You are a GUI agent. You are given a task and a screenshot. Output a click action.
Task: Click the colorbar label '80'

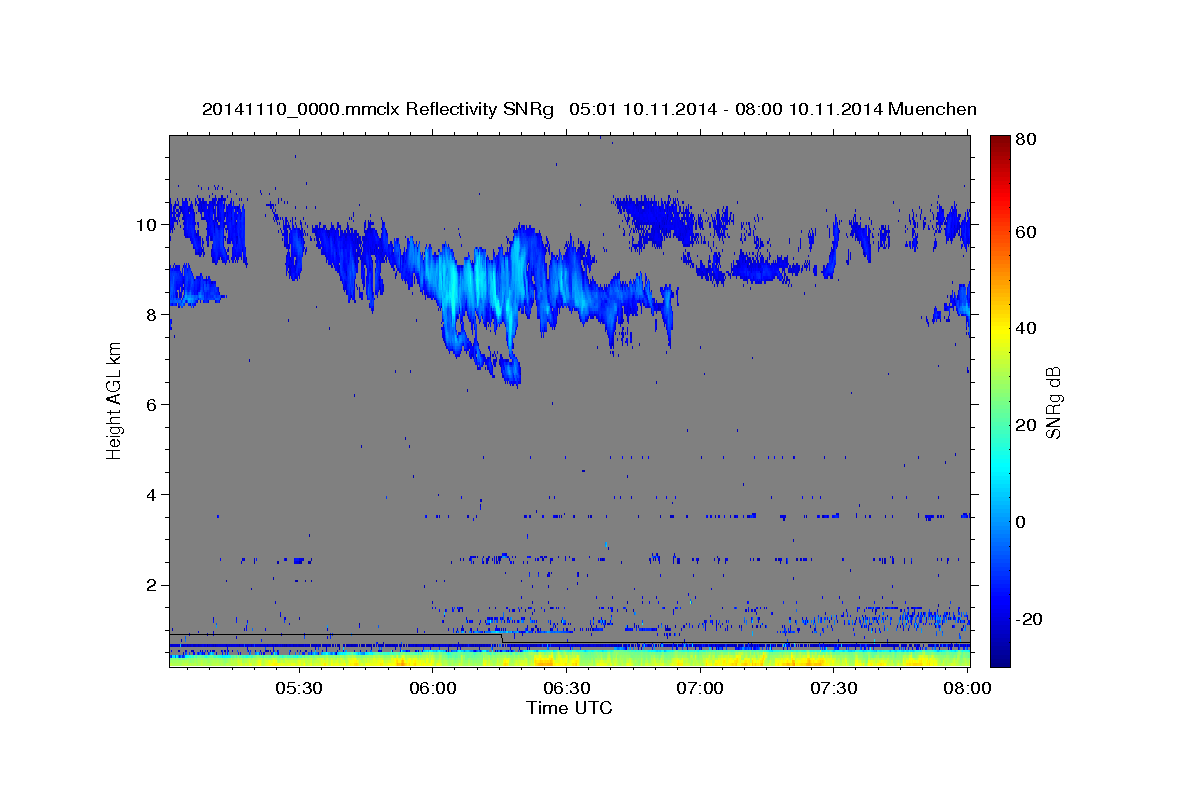pos(1025,140)
